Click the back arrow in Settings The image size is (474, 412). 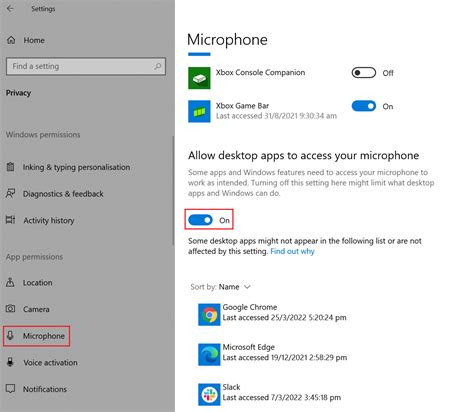pos(10,9)
